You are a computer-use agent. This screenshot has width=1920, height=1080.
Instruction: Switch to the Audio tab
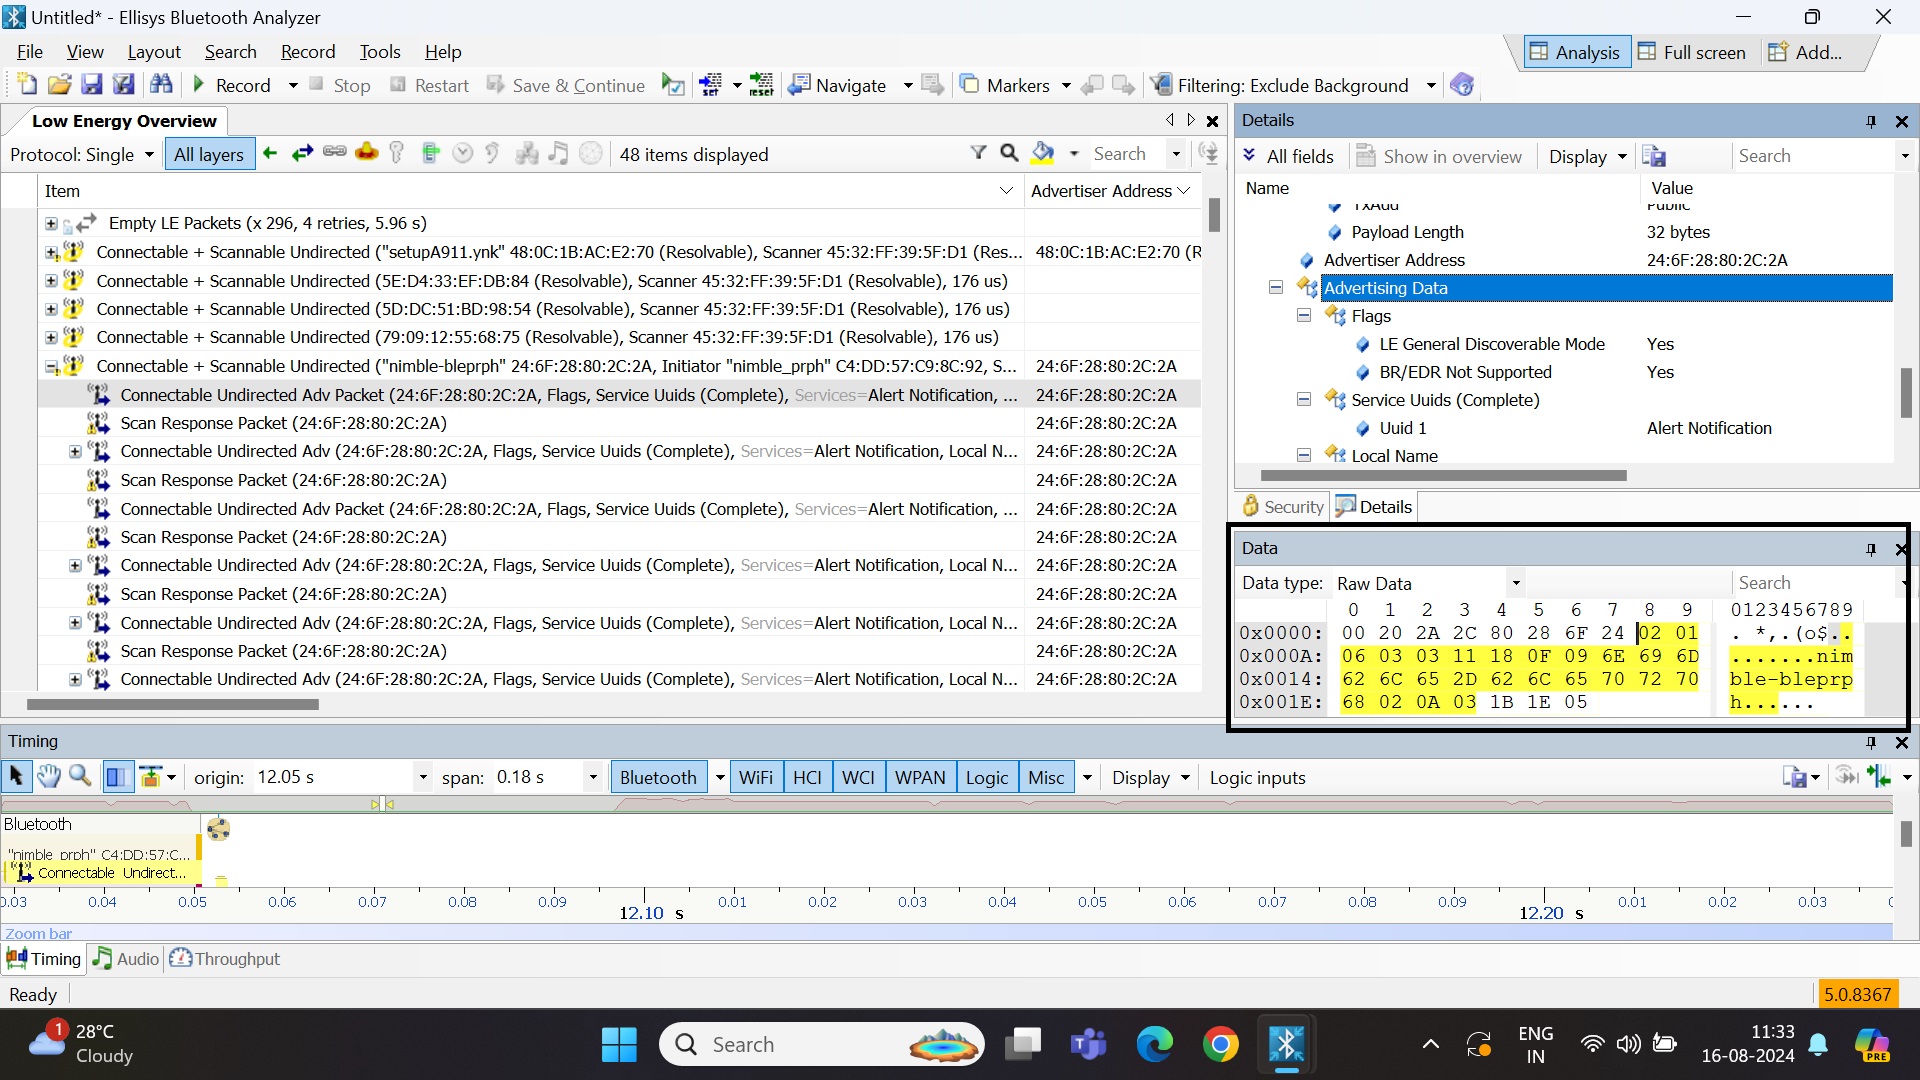(x=126, y=959)
